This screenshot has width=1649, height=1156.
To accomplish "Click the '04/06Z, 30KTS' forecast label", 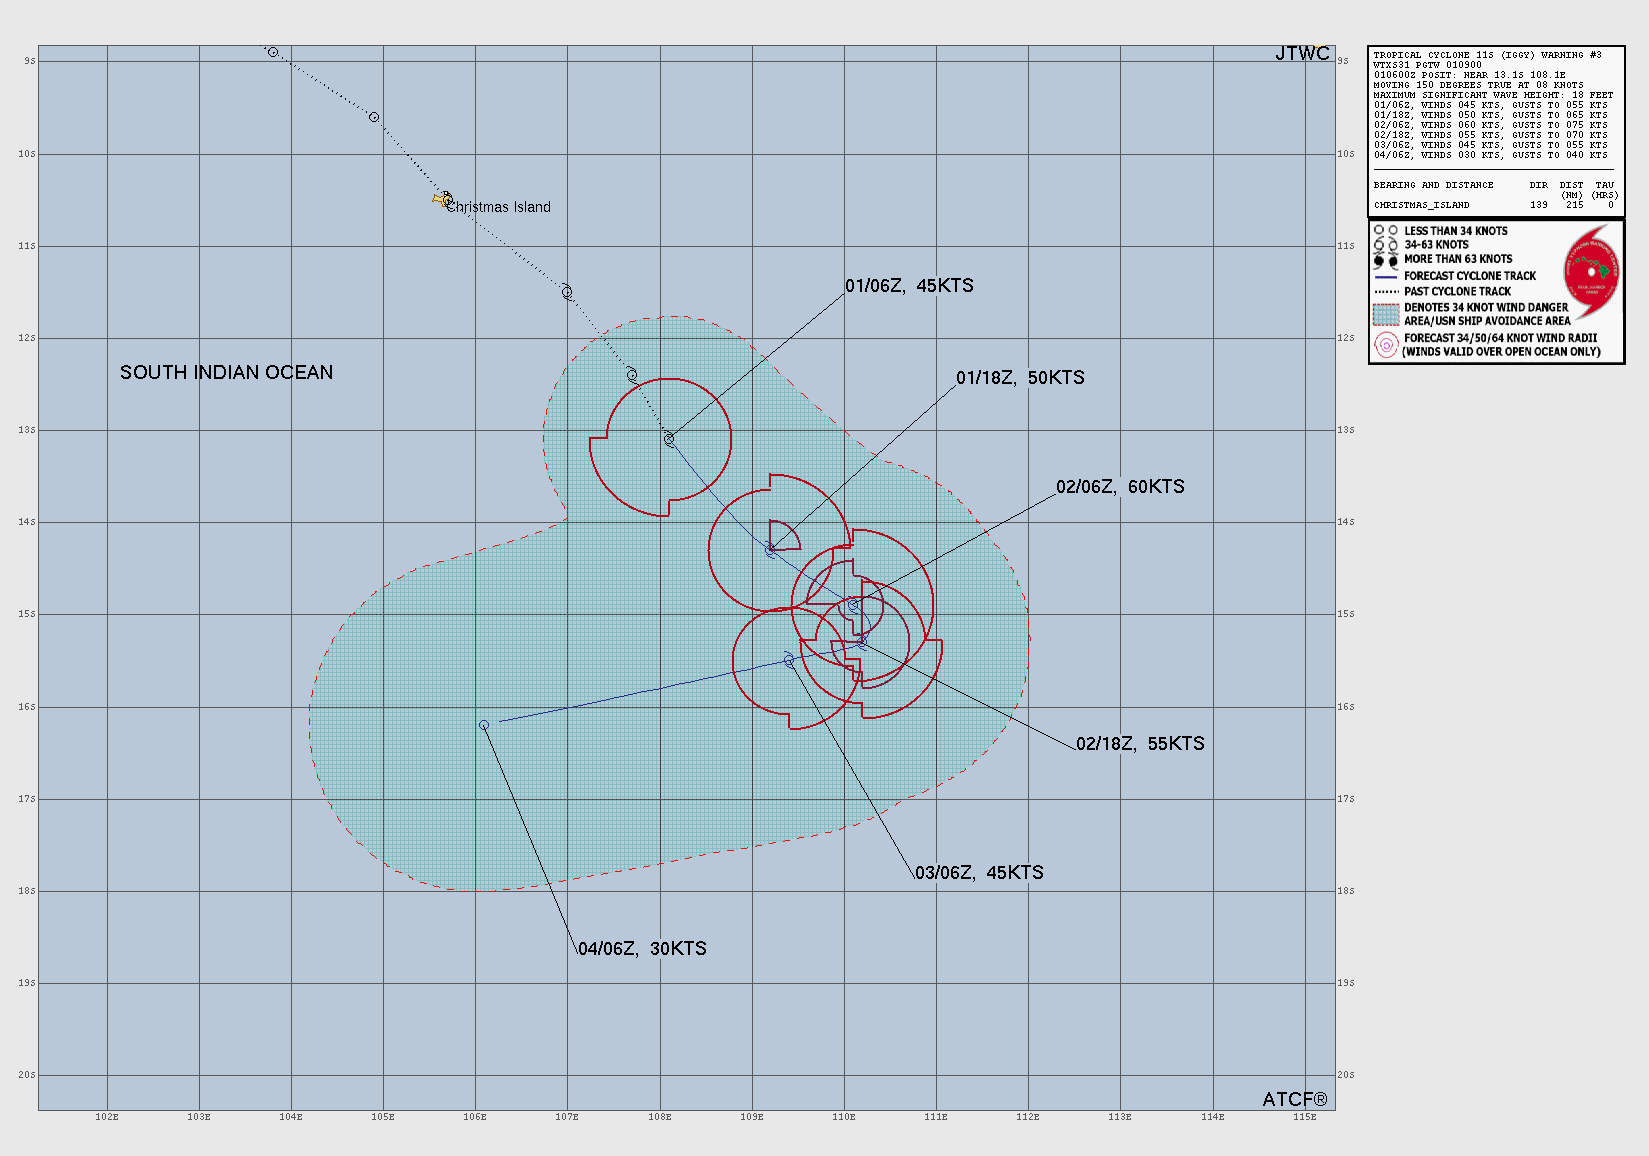I will point(642,949).
